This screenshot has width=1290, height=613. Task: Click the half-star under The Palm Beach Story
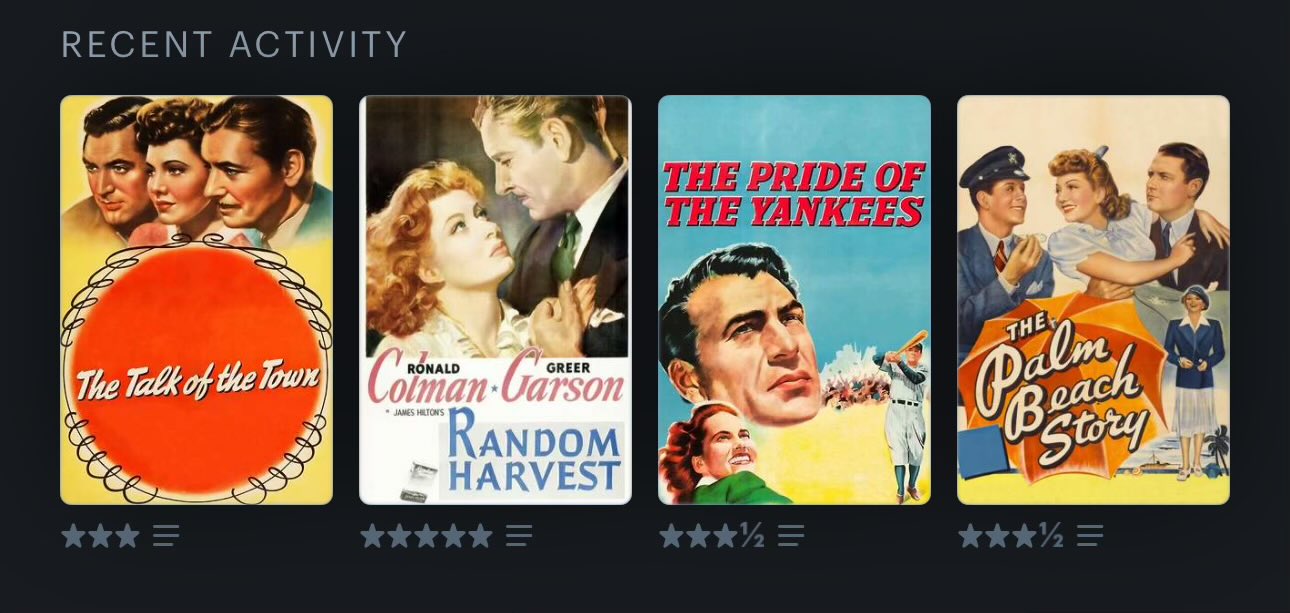pyautogui.click(x=1051, y=537)
